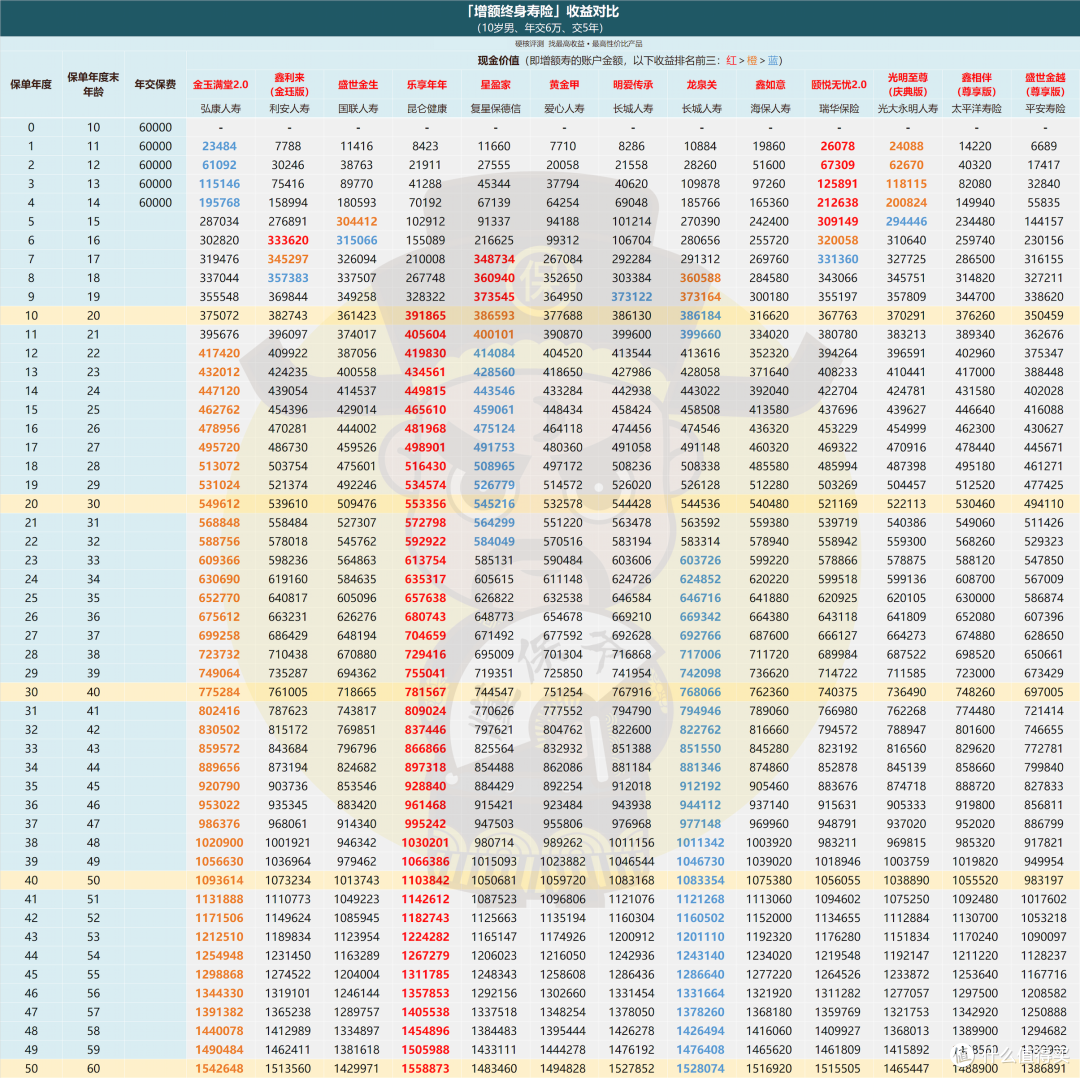Click product name 黄金甲

pos(564,85)
